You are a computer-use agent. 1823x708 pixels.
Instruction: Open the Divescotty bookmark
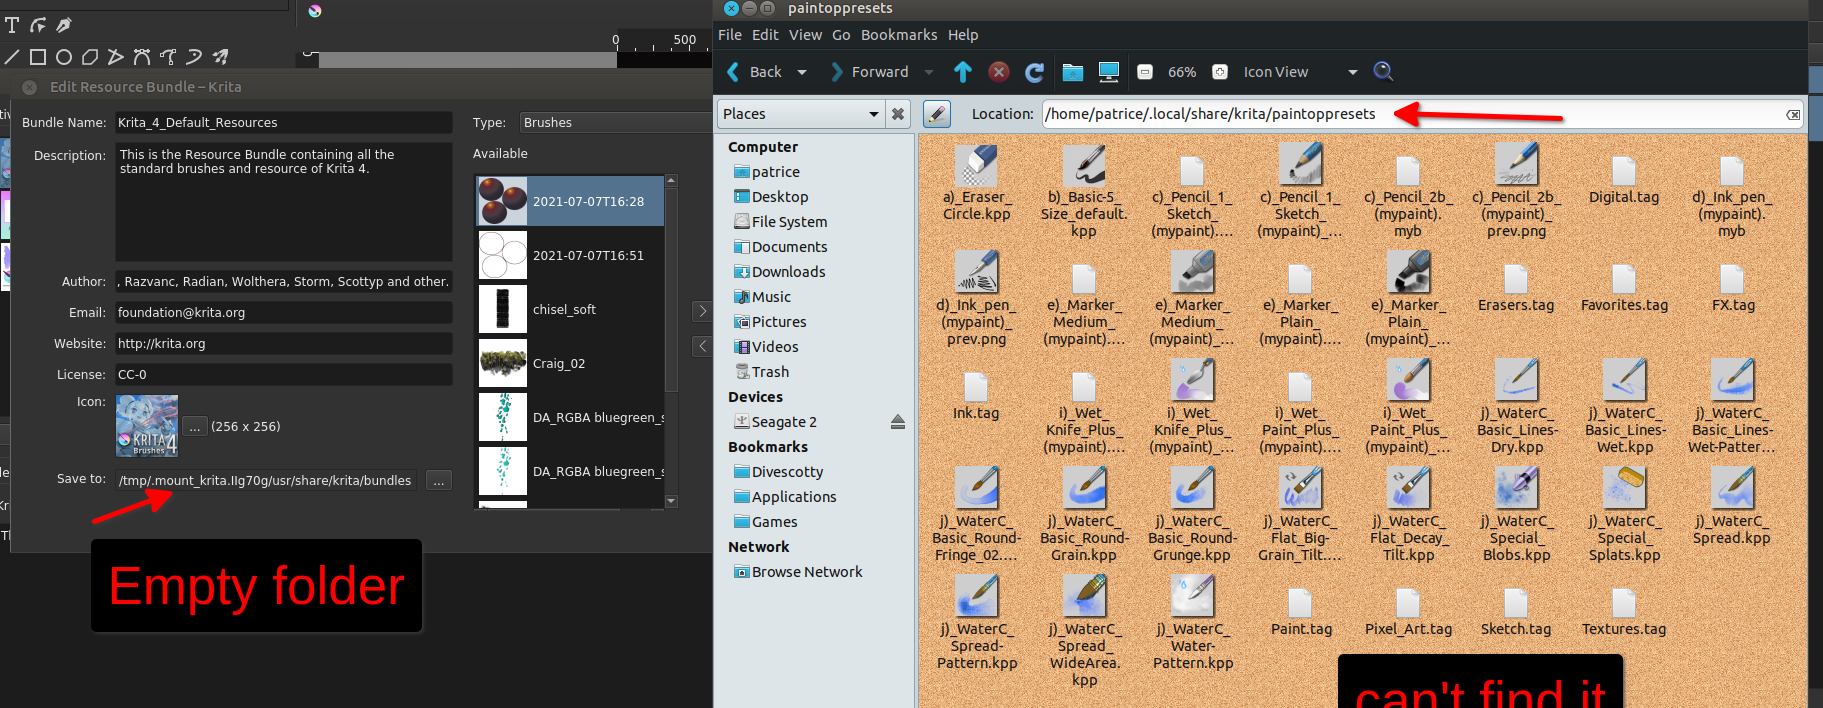coord(779,472)
